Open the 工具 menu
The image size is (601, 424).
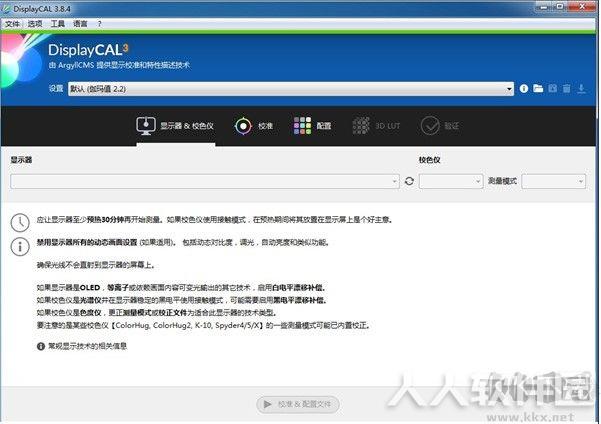coord(57,24)
